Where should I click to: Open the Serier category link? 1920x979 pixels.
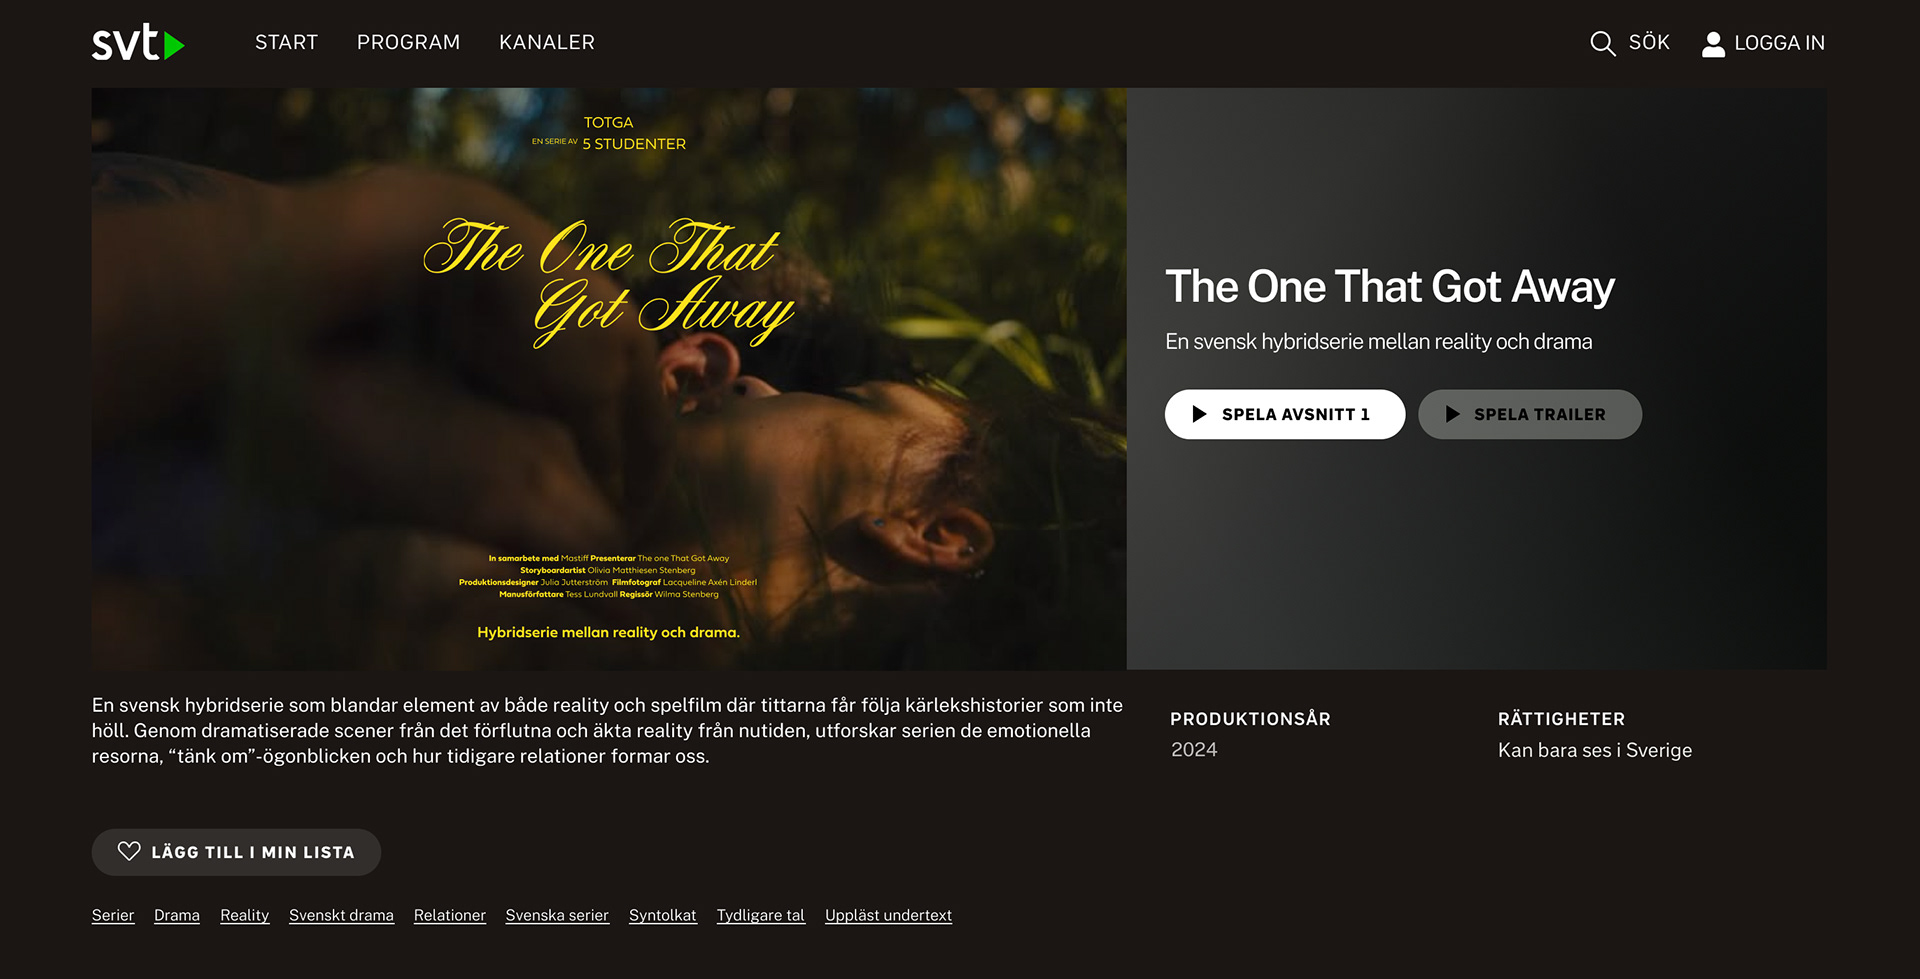pyautogui.click(x=113, y=915)
